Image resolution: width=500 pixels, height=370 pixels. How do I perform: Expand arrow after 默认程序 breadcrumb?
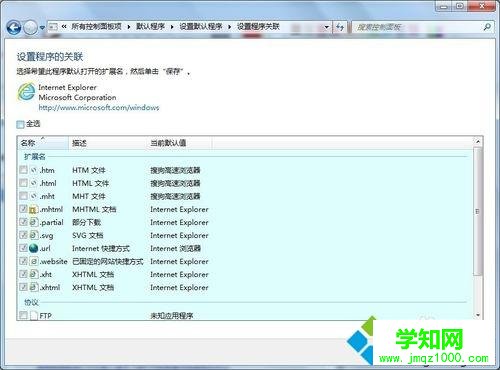172,27
